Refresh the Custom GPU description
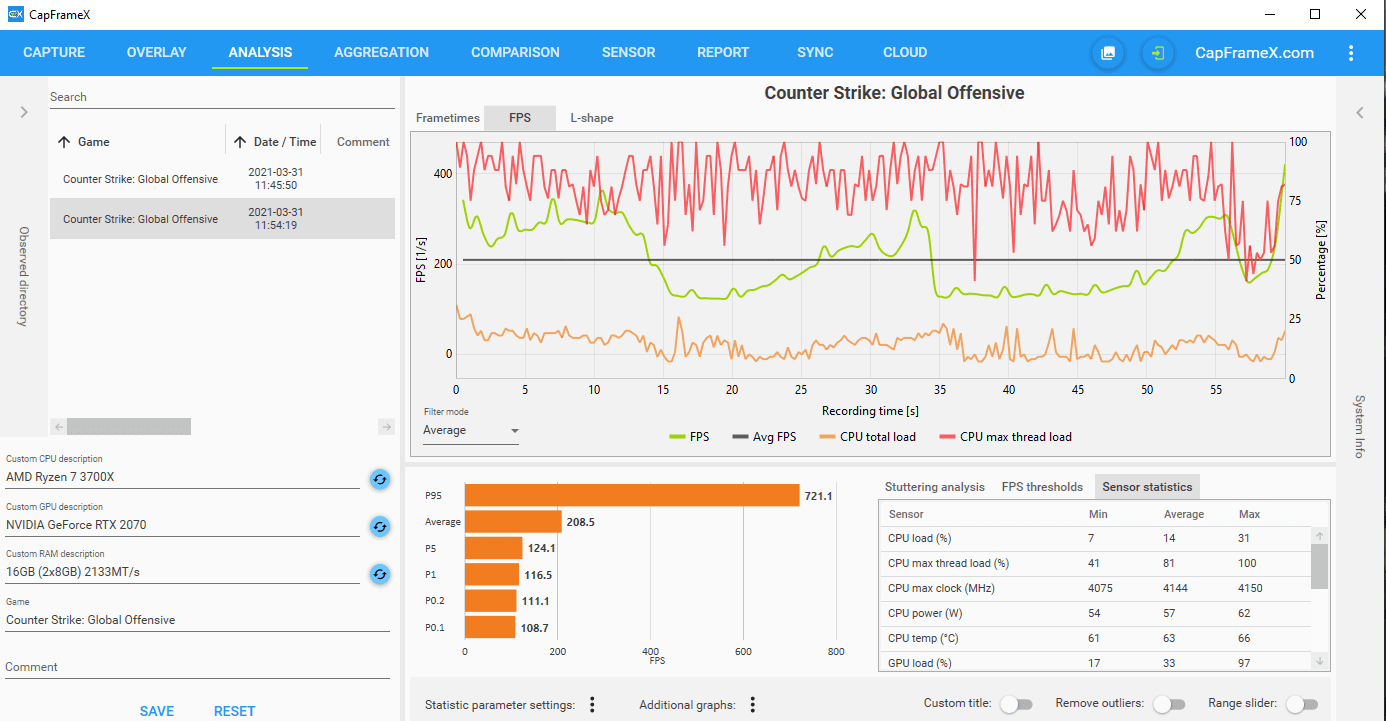 tap(380, 526)
